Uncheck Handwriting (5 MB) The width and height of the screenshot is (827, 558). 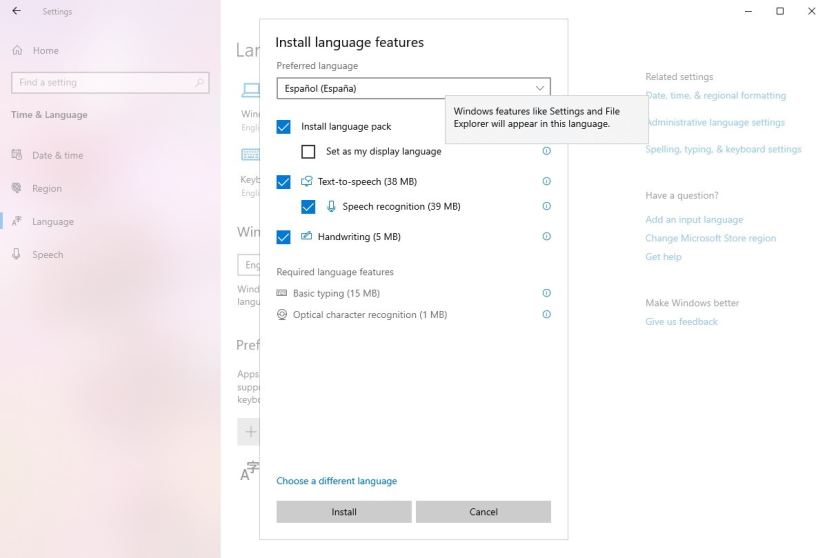[283, 237]
